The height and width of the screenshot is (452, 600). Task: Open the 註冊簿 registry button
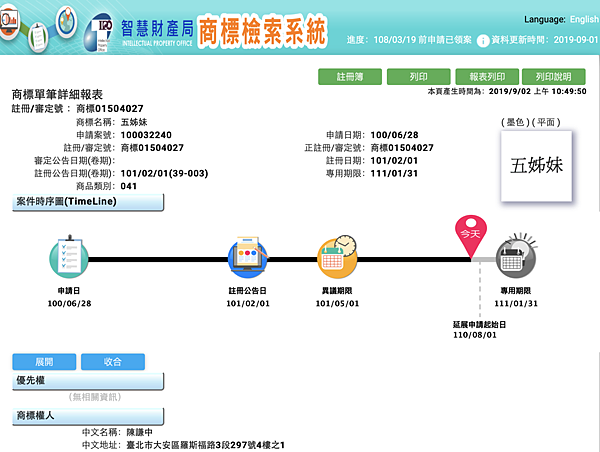tap(350, 77)
